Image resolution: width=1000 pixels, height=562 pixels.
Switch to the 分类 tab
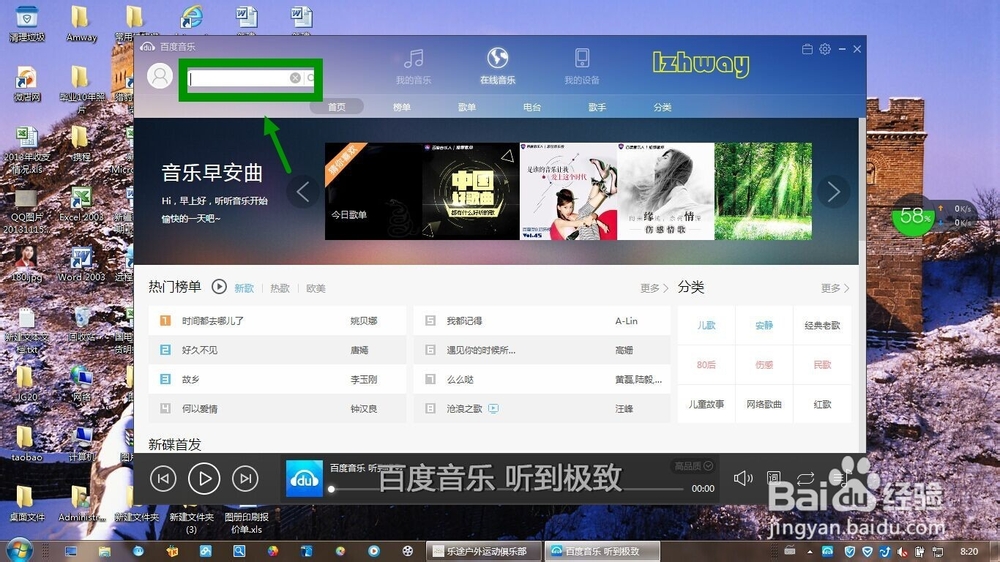click(x=662, y=107)
